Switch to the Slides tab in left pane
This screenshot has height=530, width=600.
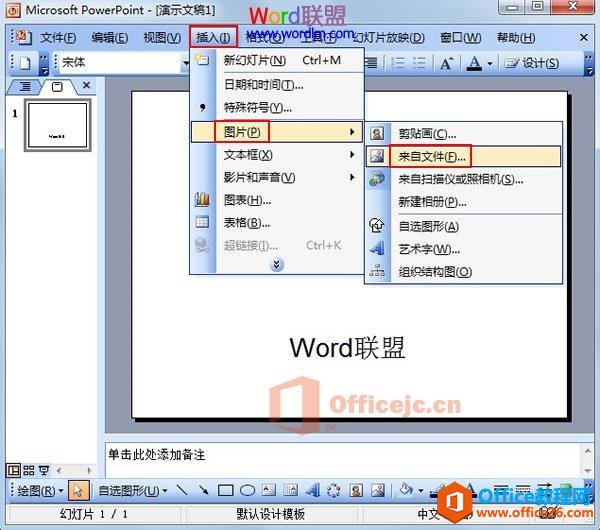click(x=57, y=86)
